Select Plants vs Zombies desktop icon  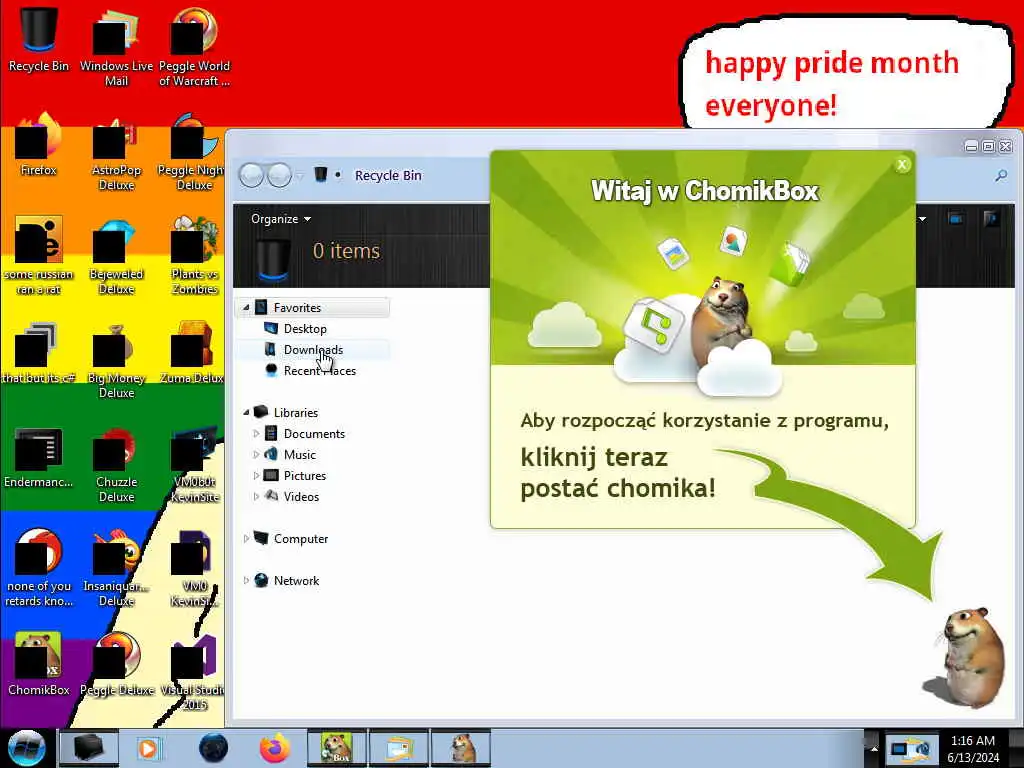[x=194, y=256]
